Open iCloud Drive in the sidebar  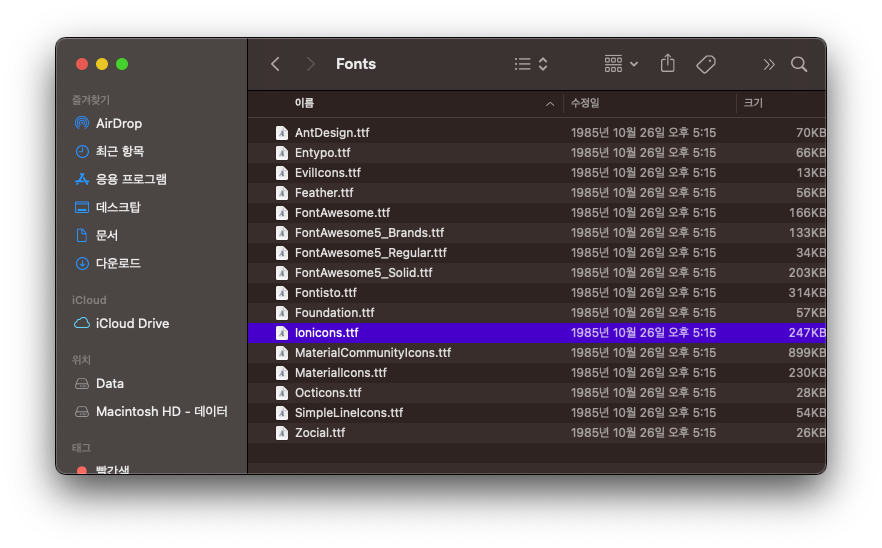132,324
